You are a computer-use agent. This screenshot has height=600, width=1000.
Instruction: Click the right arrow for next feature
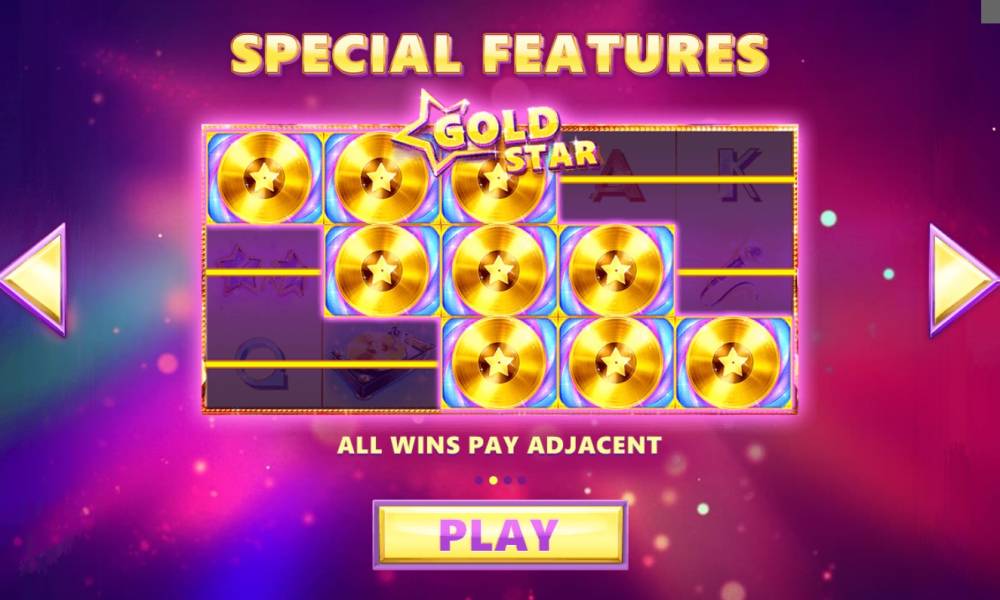[x=964, y=279]
